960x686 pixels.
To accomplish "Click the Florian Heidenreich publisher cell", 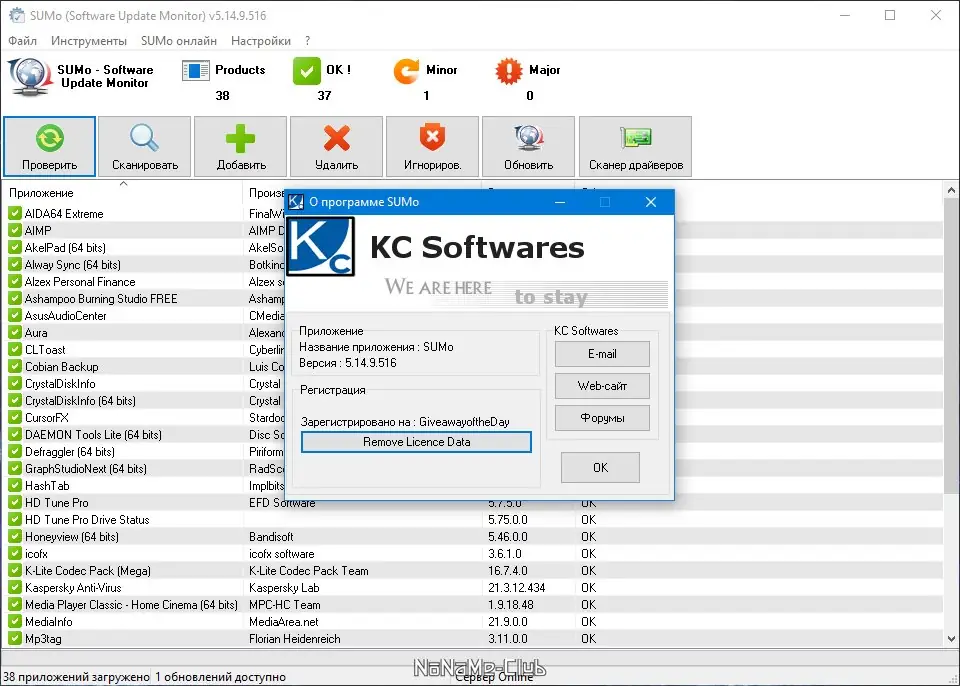I will click(x=294, y=639).
